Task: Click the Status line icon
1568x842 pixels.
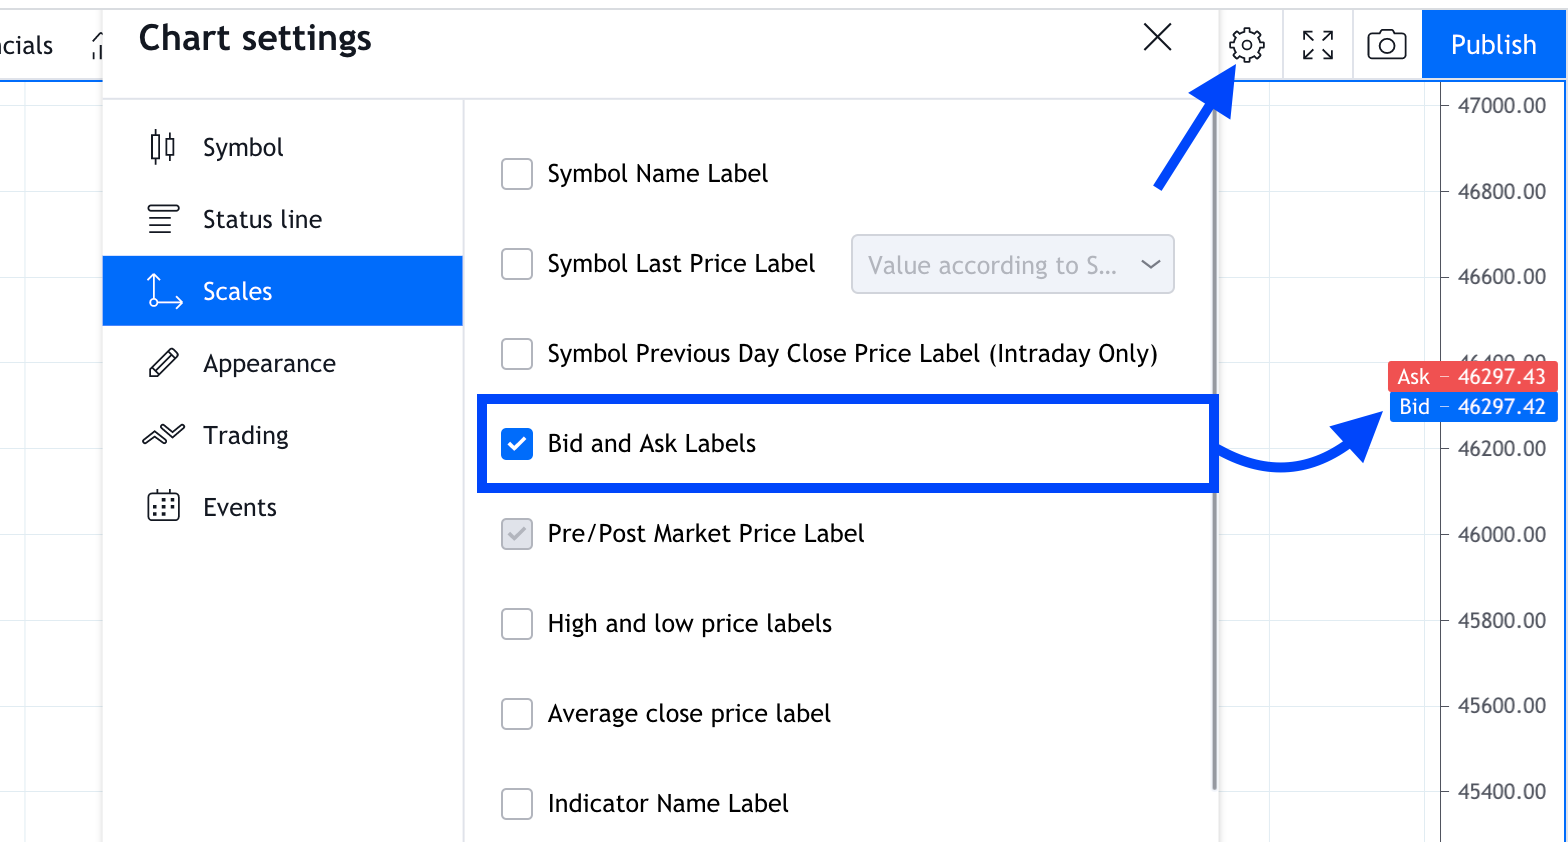Action: tap(163, 219)
